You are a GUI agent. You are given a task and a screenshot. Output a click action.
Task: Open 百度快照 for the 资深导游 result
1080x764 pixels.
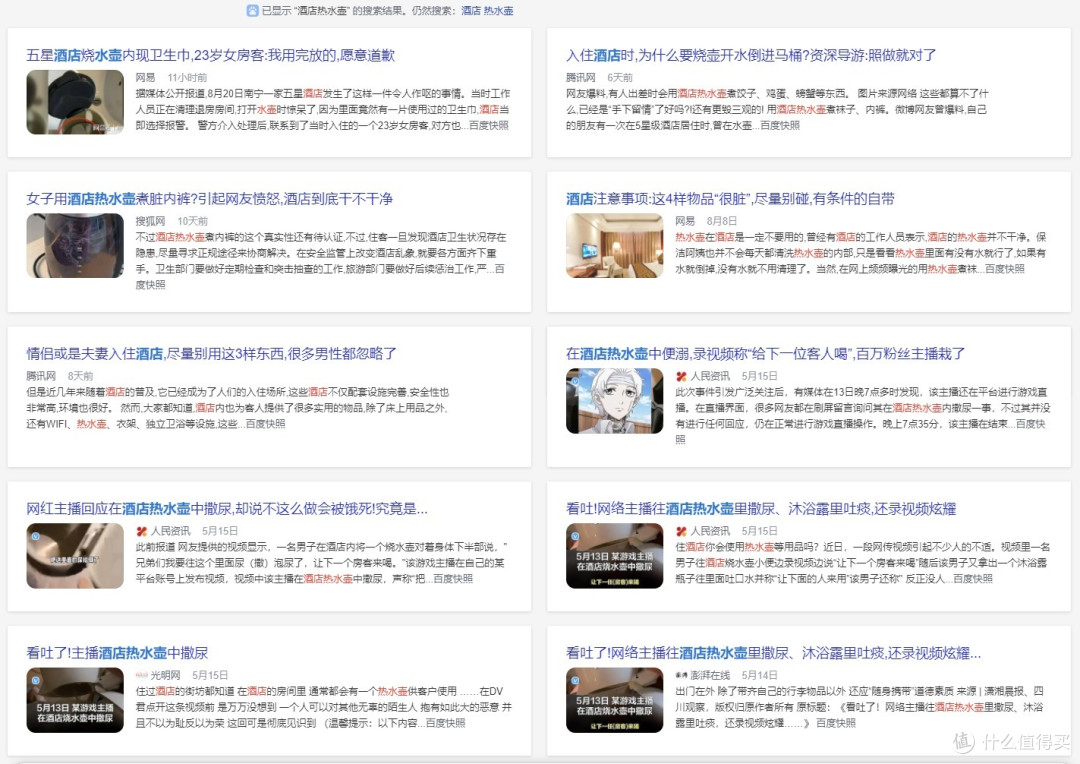780,125
